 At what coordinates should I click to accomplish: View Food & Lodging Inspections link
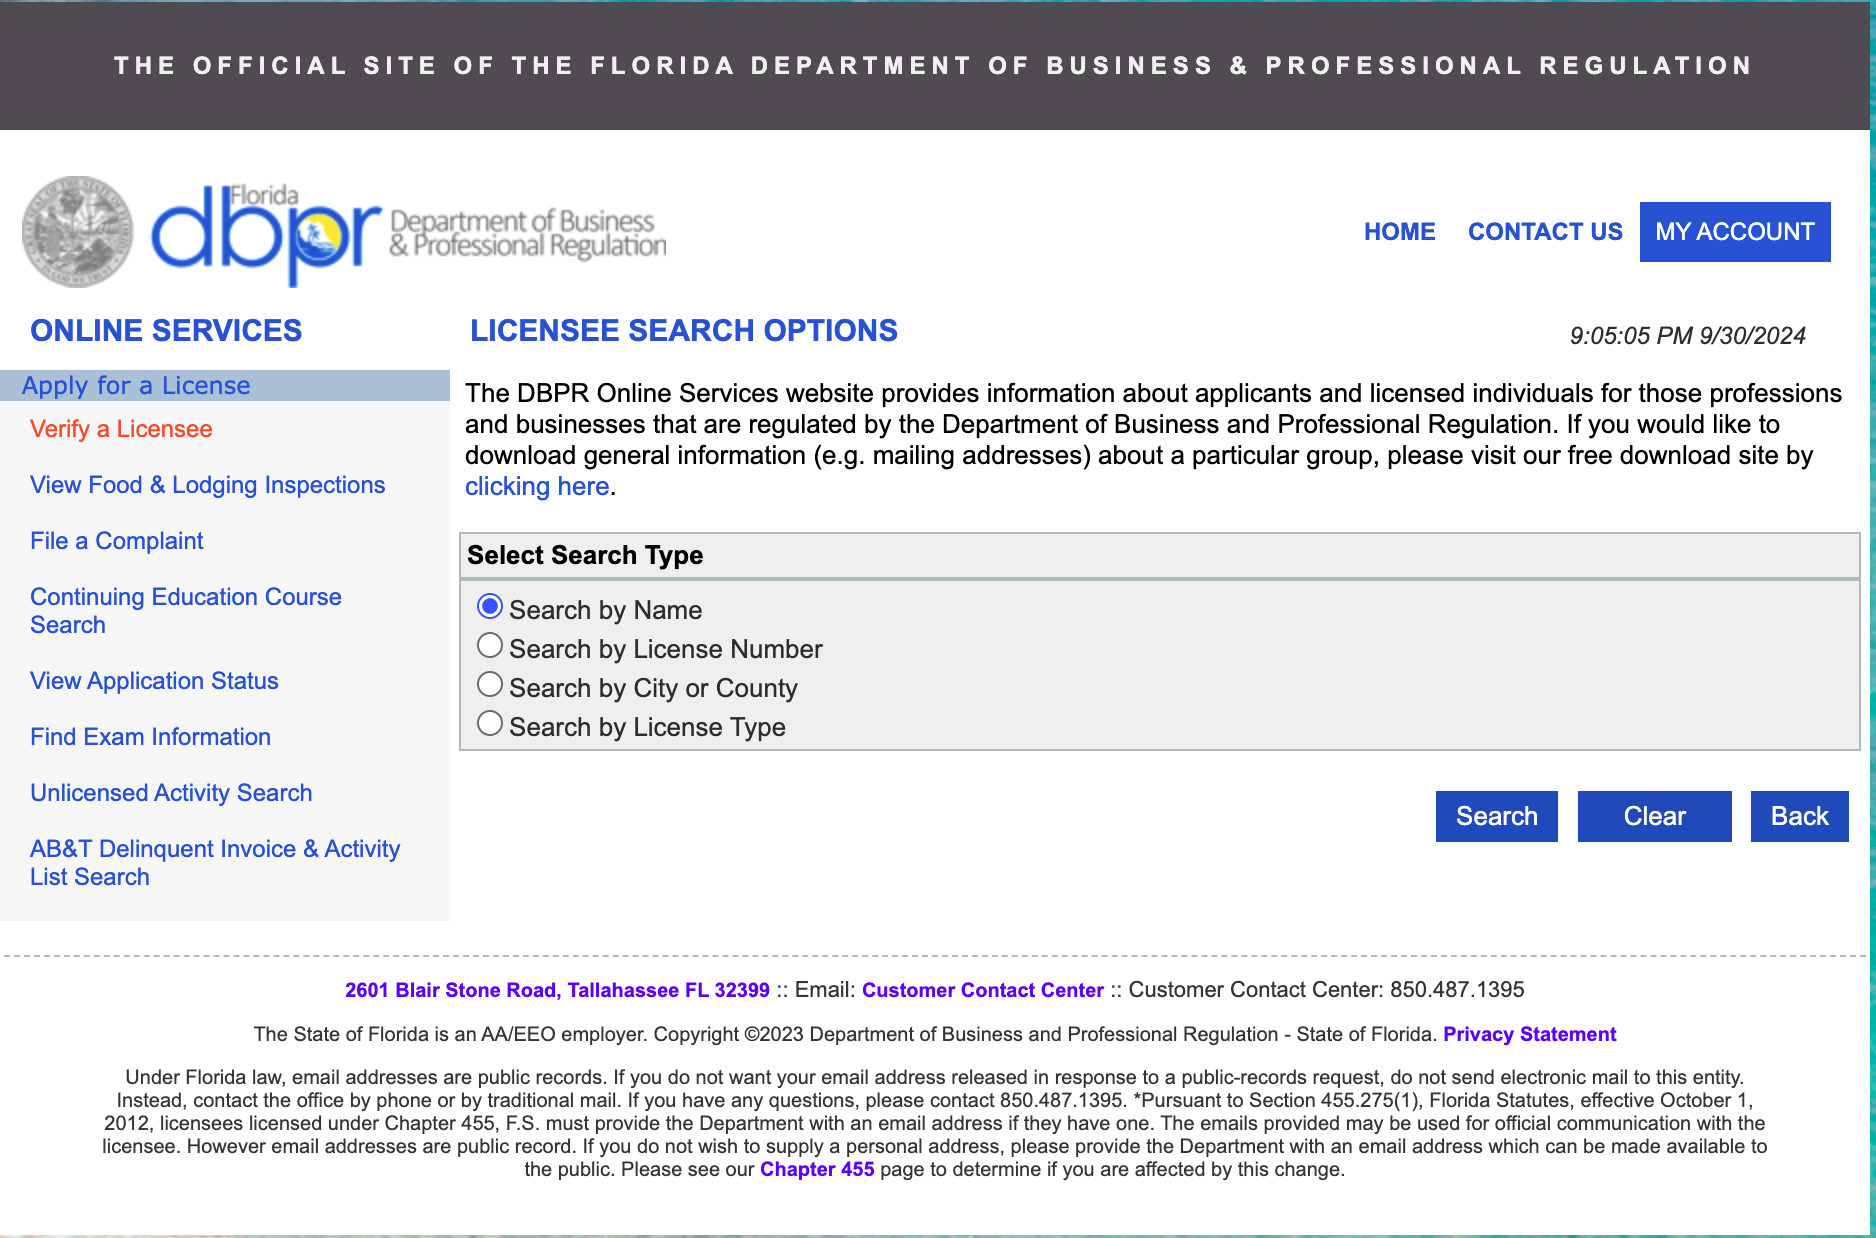tap(207, 485)
